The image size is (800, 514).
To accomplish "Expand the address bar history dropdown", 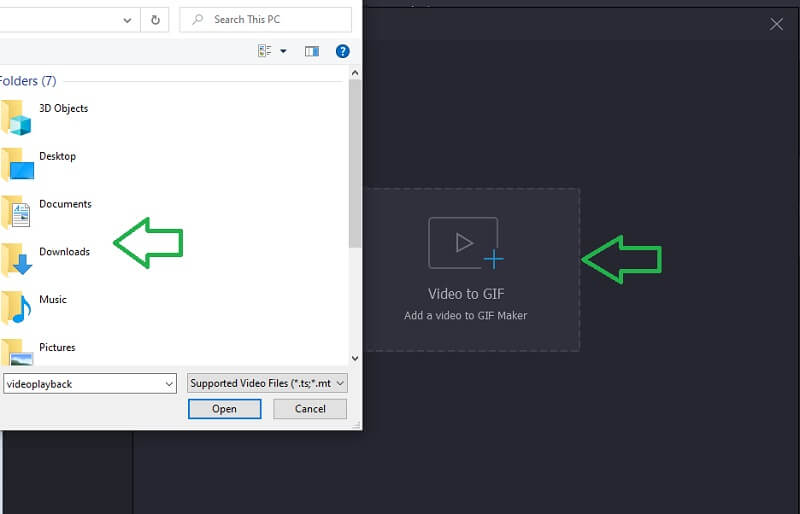I will coord(127,20).
